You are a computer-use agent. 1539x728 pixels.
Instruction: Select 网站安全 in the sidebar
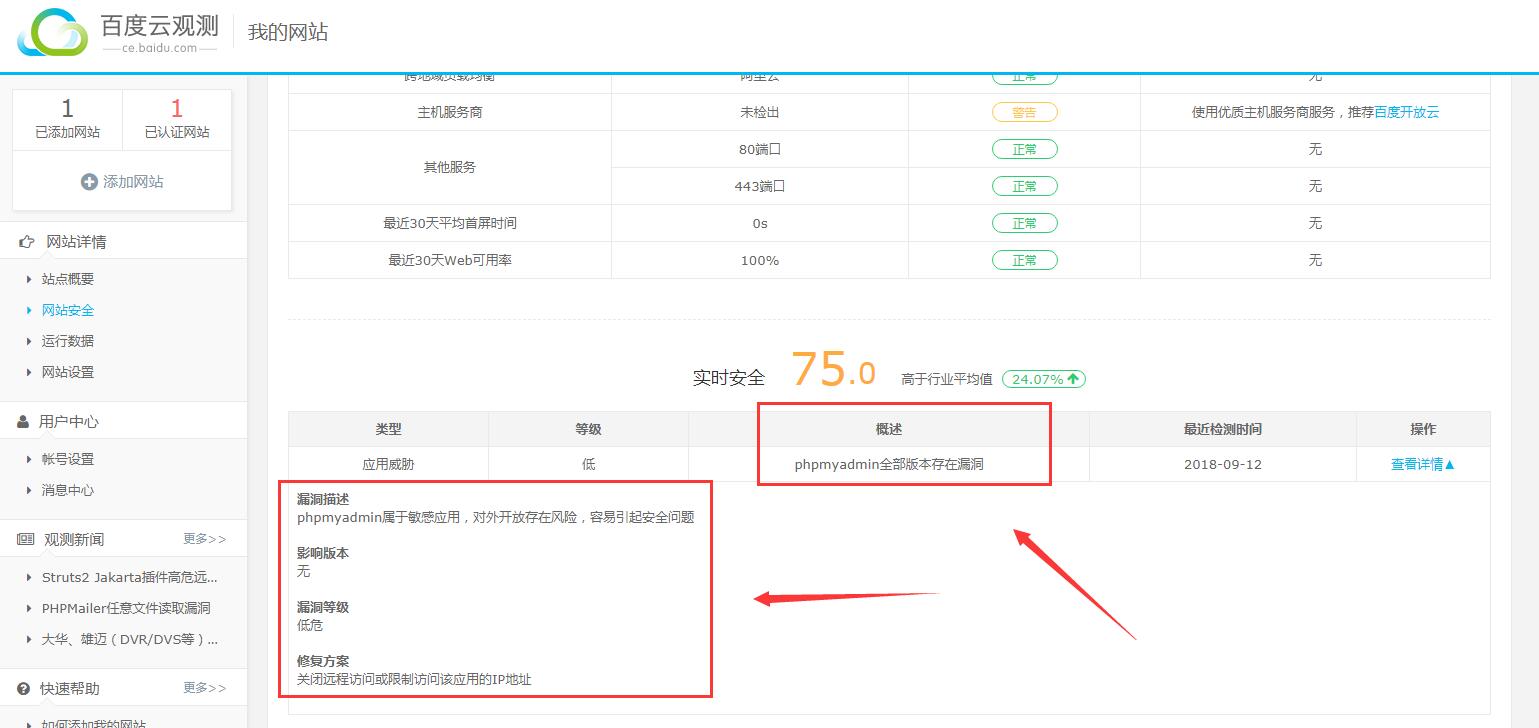click(67, 310)
